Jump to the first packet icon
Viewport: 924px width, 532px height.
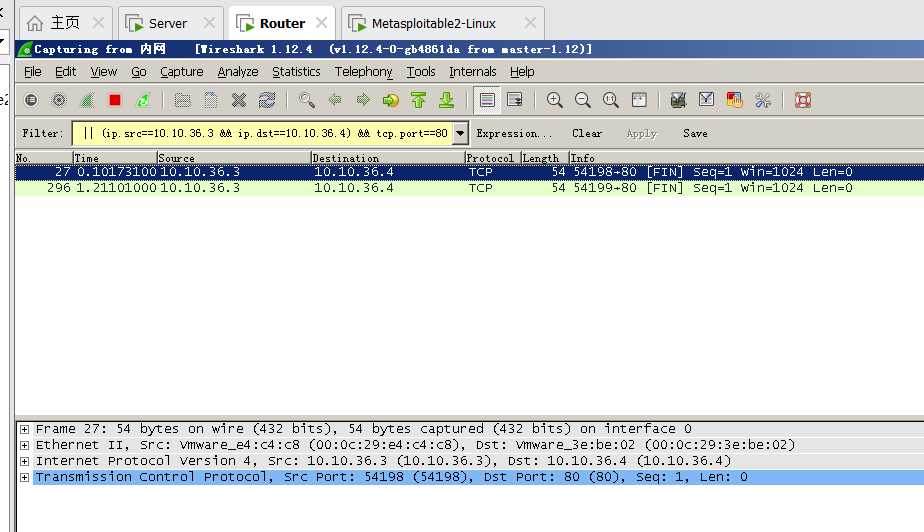(418, 100)
